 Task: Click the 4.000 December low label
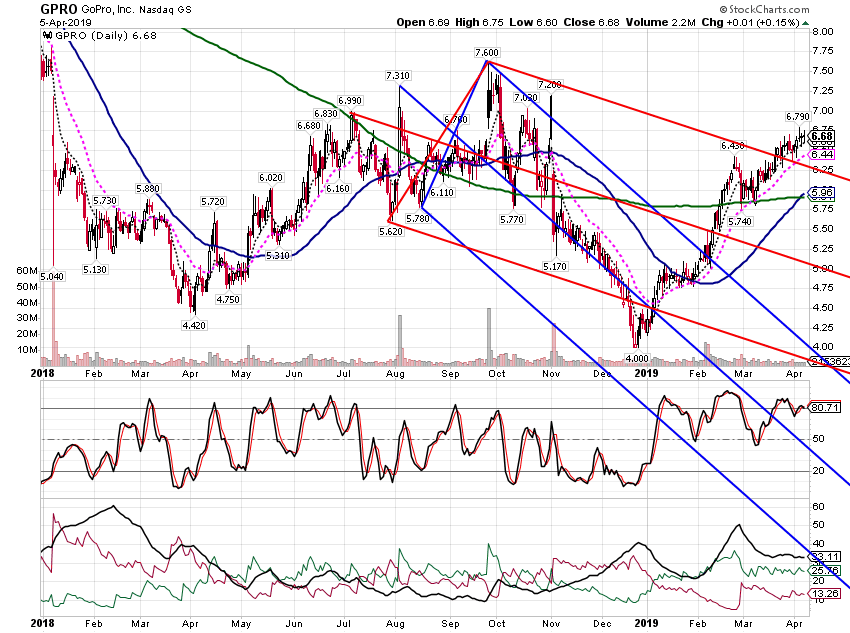[637, 359]
